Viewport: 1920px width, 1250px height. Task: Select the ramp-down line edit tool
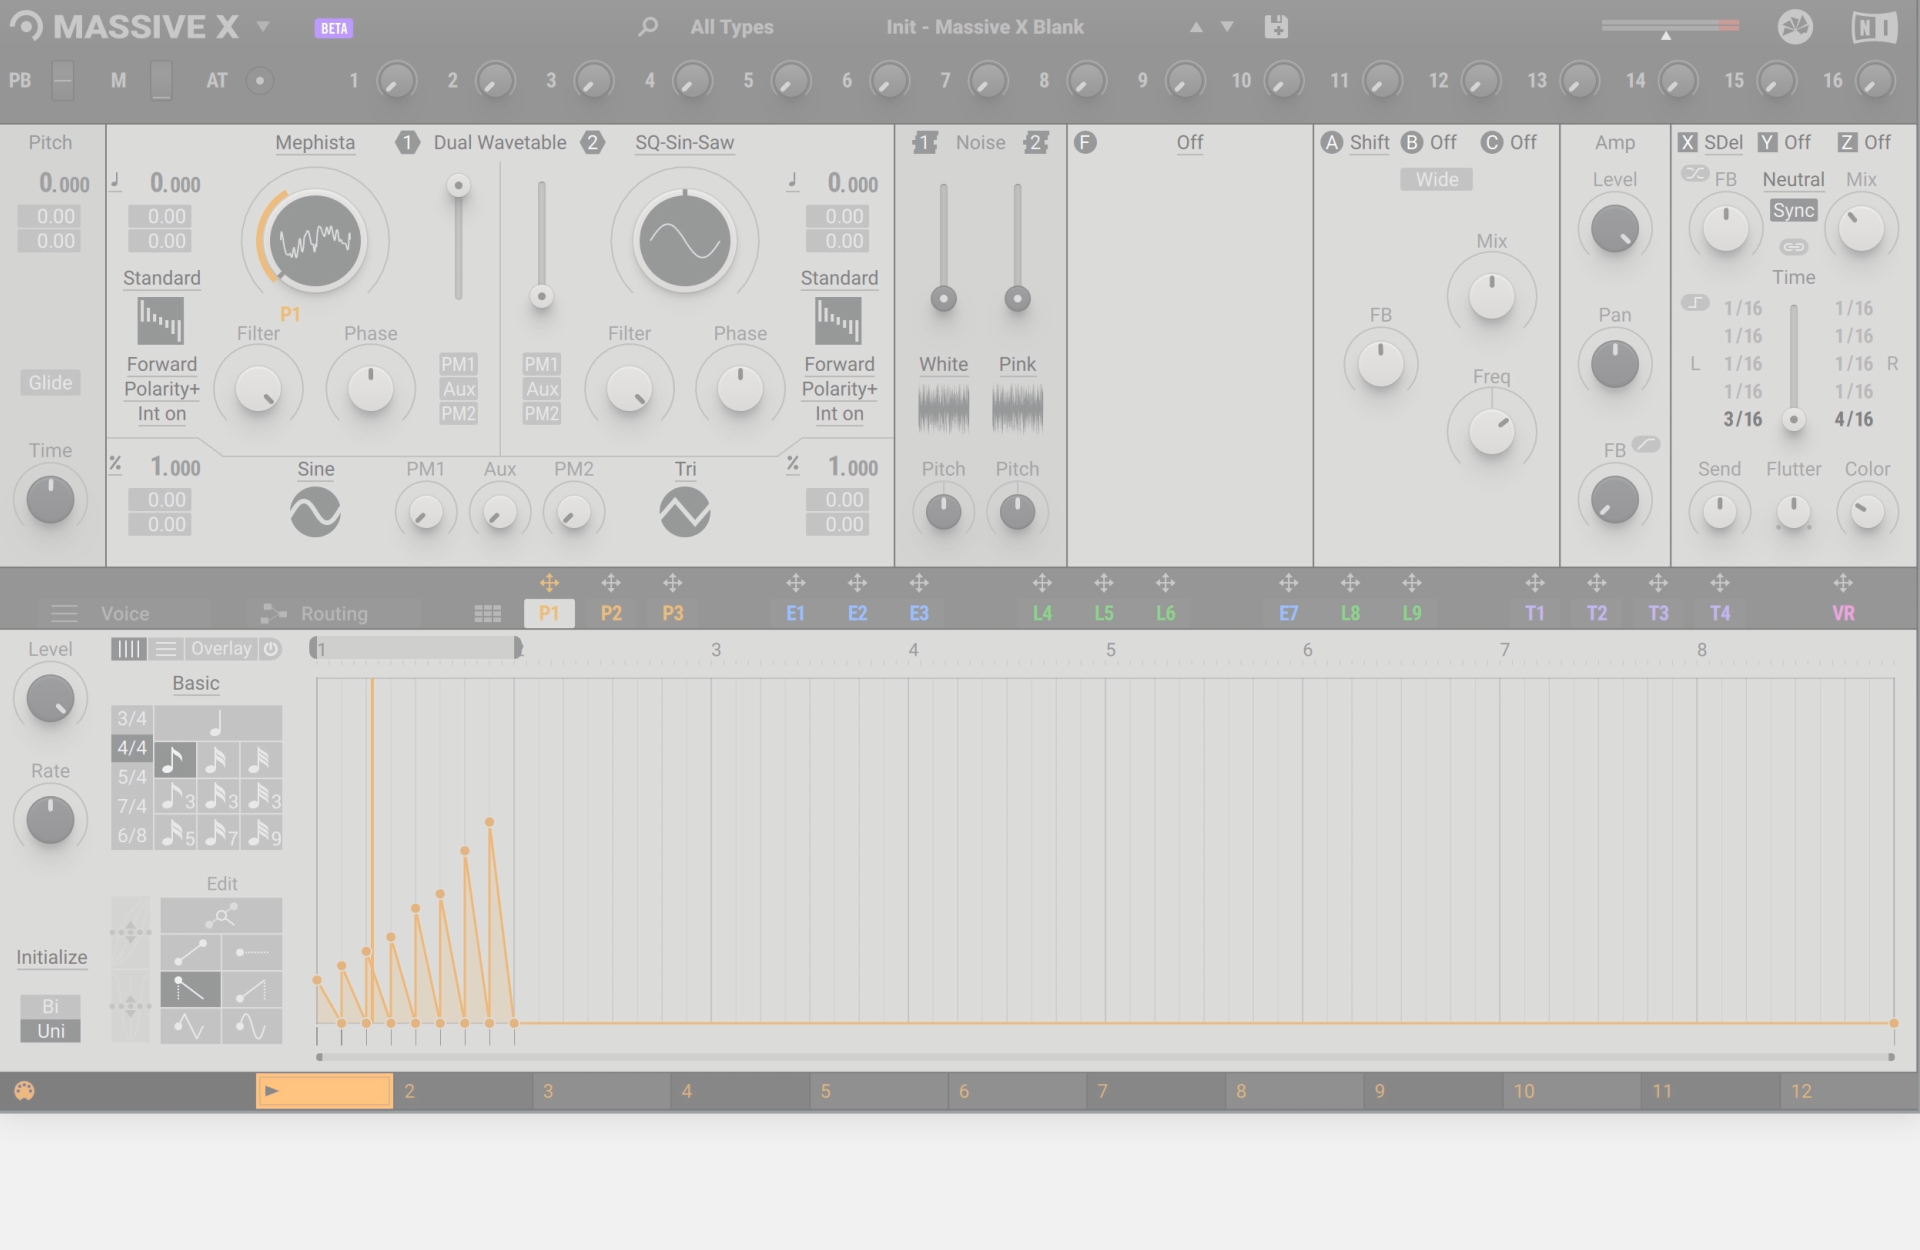pyautogui.click(x=190, y=989)
